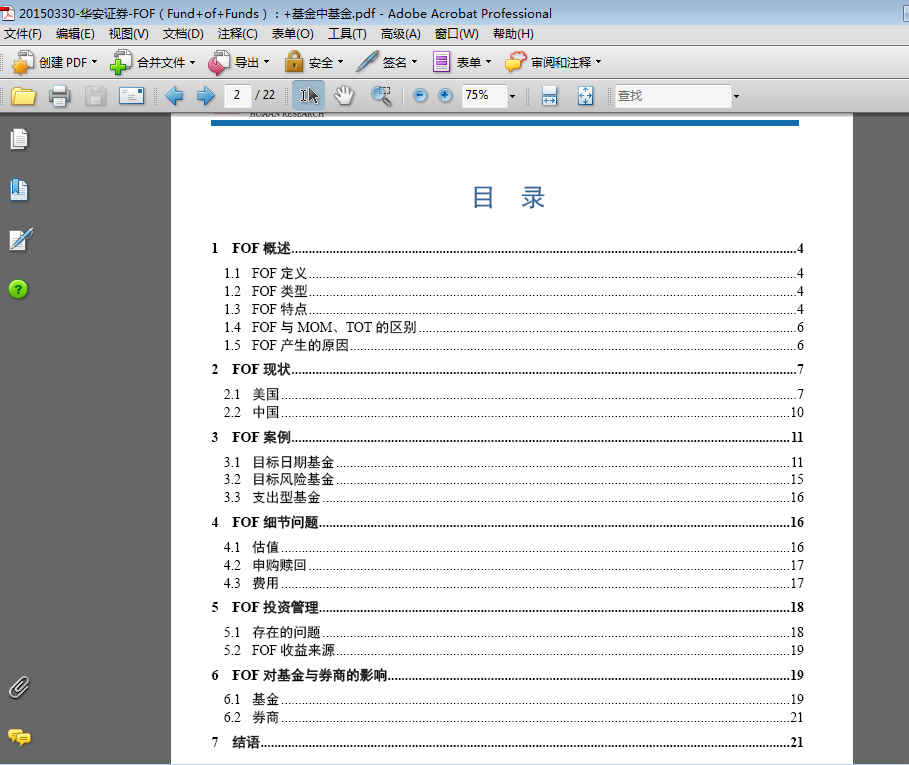909x765 pixels.
Task: Open the Comments panel icon
Action: click(x=19, y=737)
